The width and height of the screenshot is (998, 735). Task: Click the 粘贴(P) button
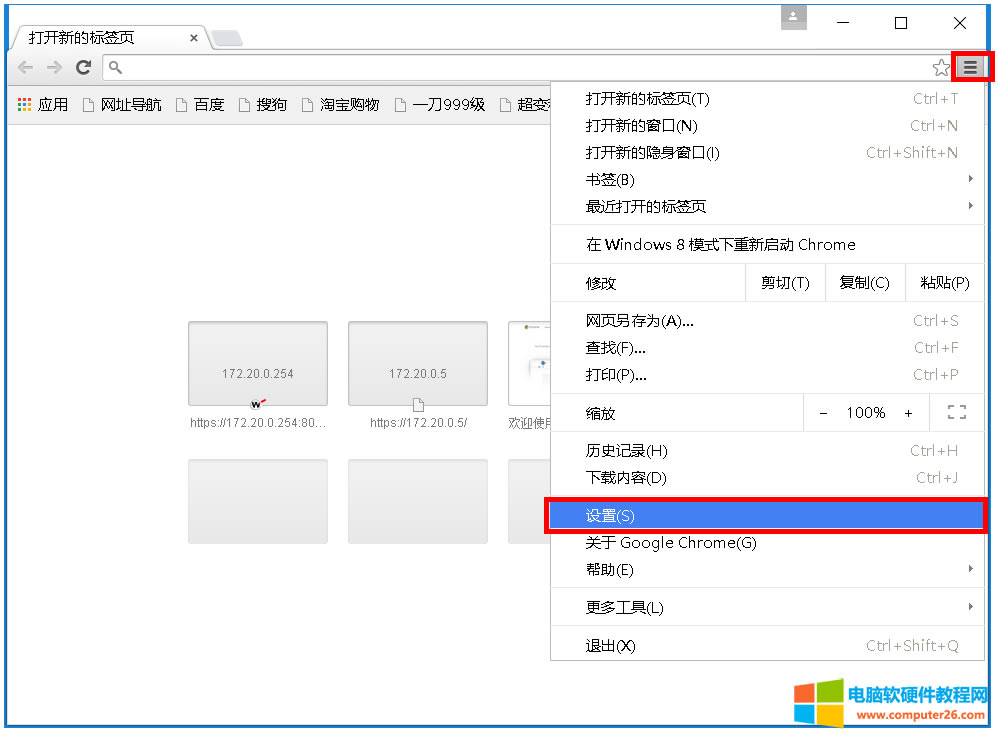click(944, 283)
